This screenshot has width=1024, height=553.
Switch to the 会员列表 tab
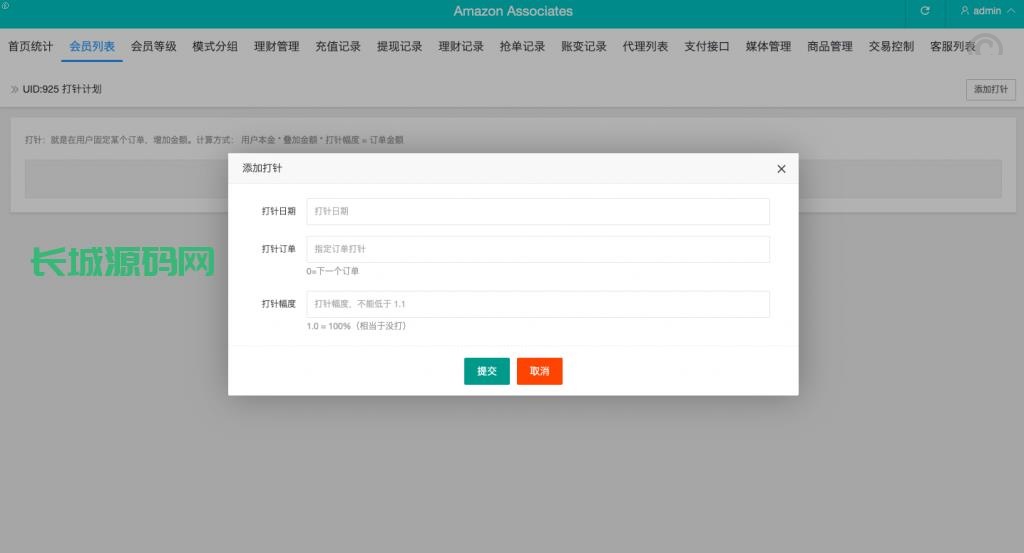92,46
